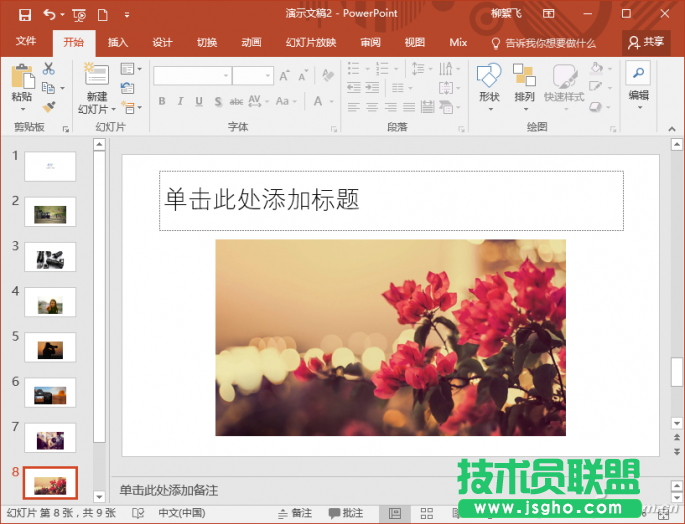Click the Save icon in title bar

click(x=24, y=15)
